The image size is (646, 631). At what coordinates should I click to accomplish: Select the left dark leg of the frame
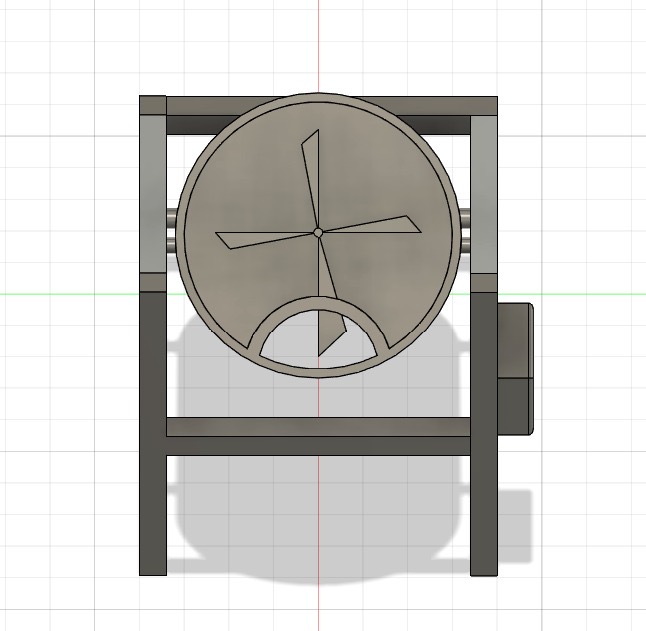click(153, 433)
